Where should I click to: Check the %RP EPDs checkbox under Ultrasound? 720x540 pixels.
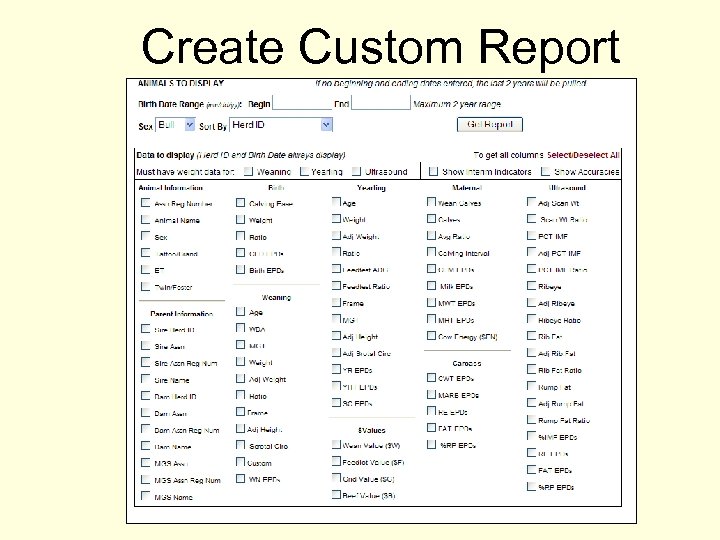[x=531, y=486]
